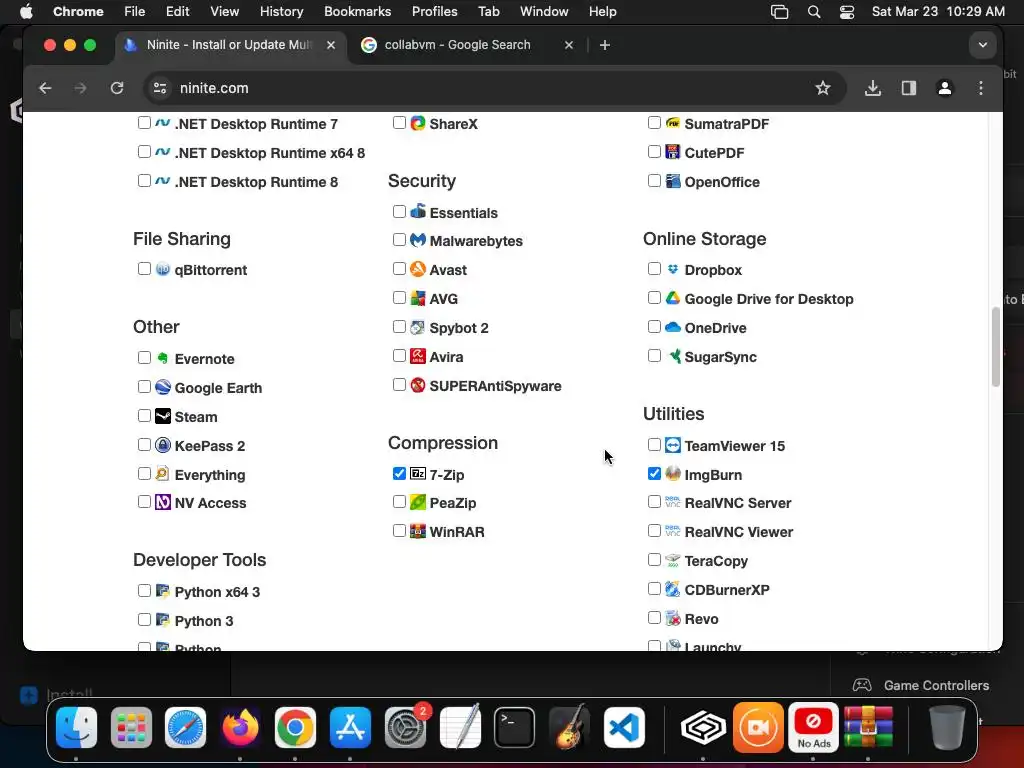Open macOS Control Center
The height and width of the screenshot is (768, 1024).
click(846, 11)
